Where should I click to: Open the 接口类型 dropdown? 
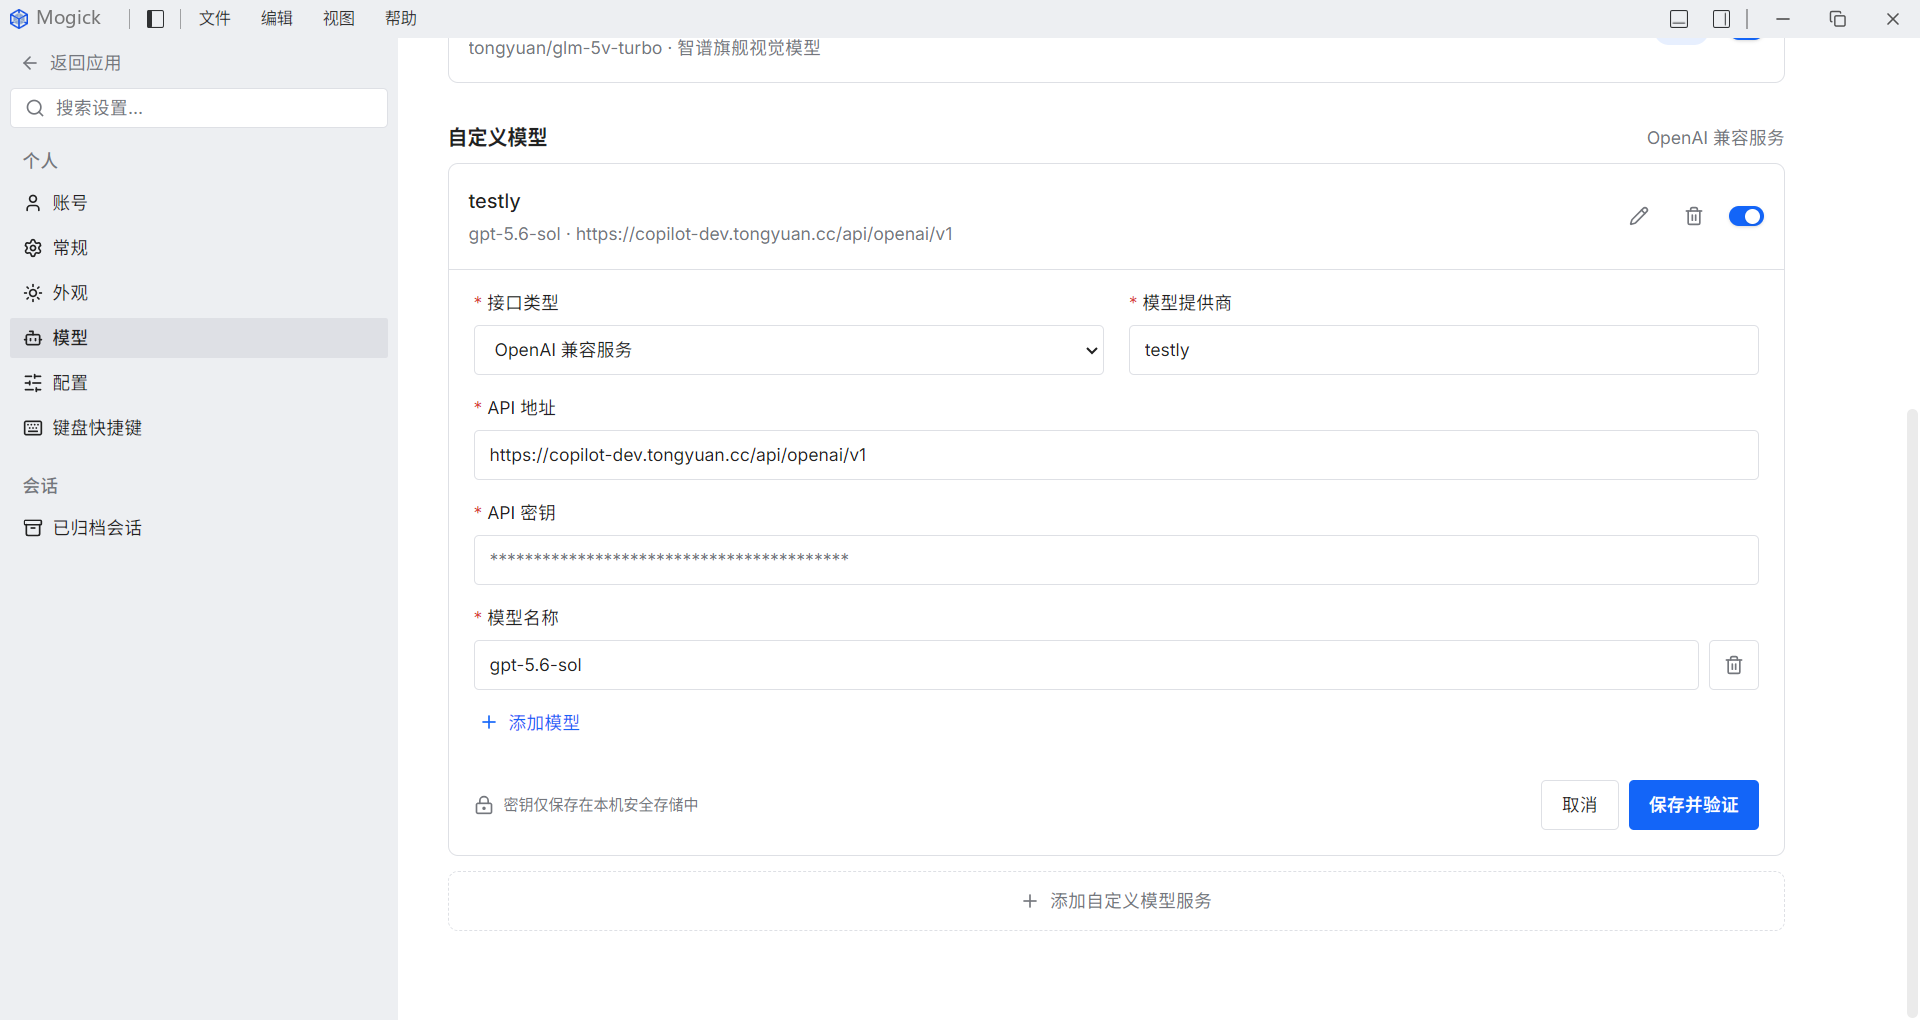pyautogui.click(x=788, y=350)
